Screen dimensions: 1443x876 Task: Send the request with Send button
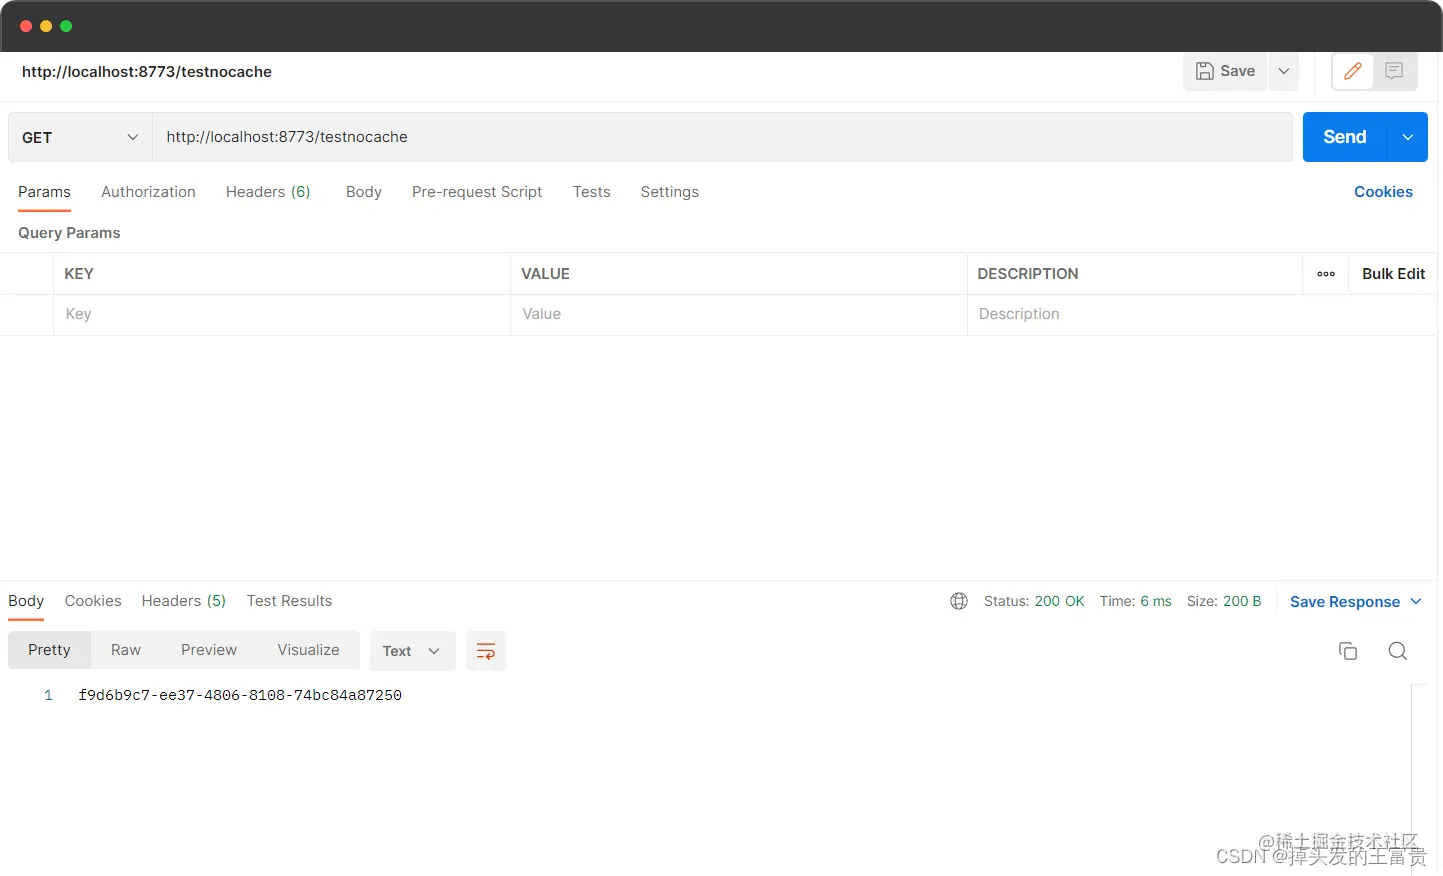1345,137
